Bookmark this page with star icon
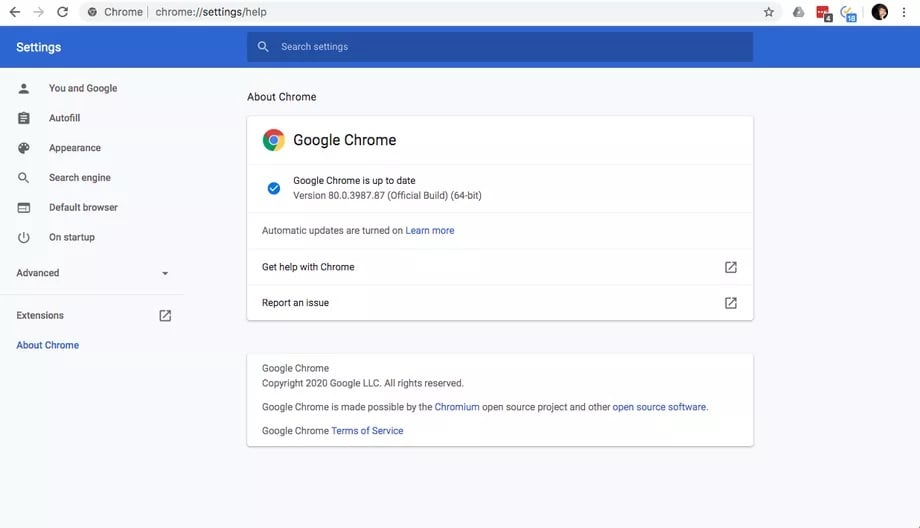The image size is (920, 528). click(769, 12)
